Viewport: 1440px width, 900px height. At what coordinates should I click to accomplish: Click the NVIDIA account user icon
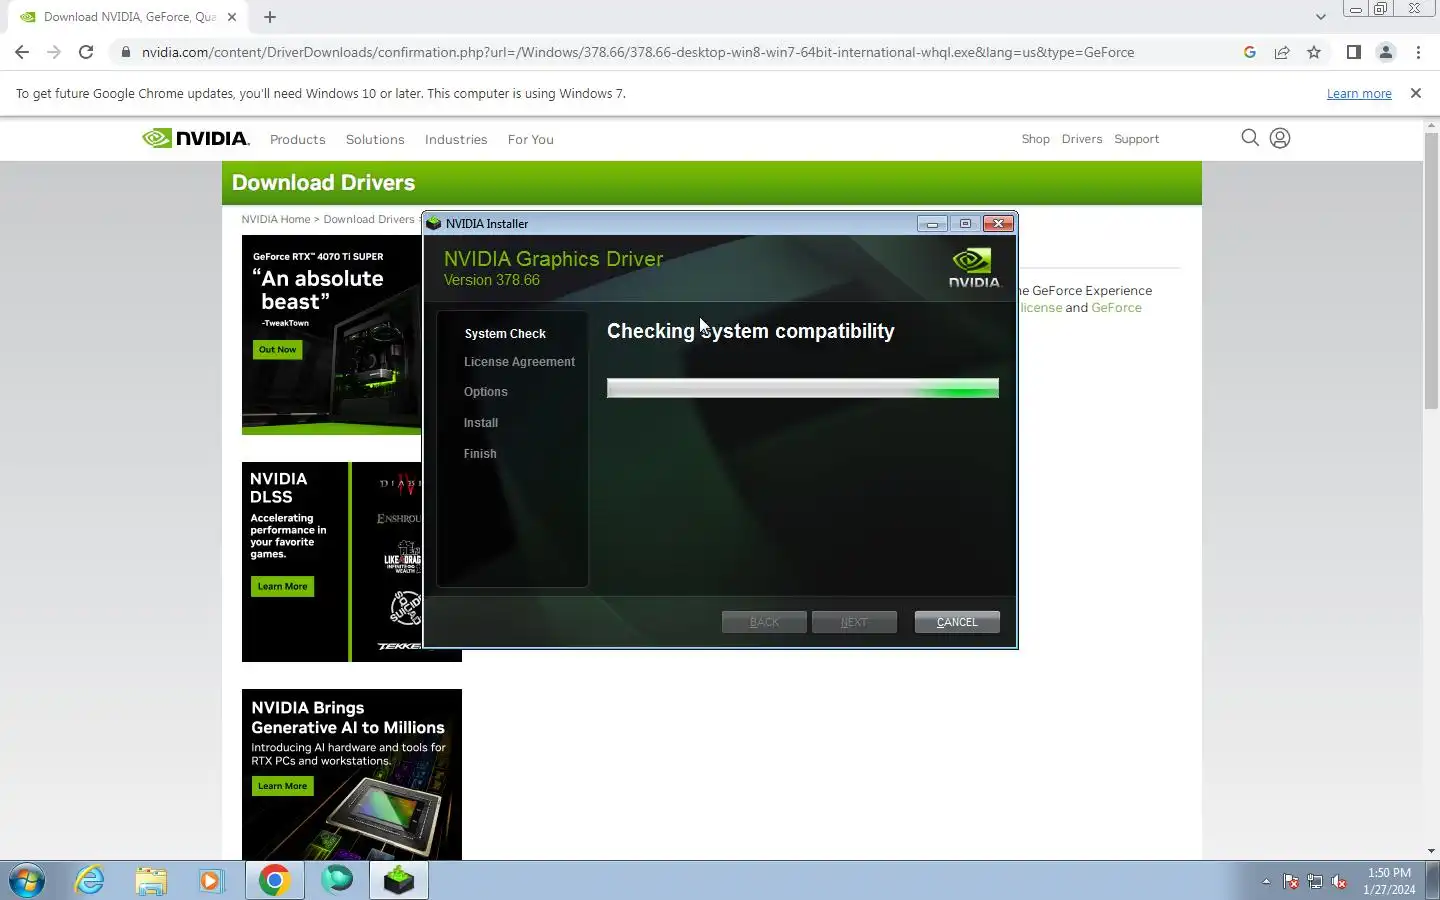click(1280, 138)
